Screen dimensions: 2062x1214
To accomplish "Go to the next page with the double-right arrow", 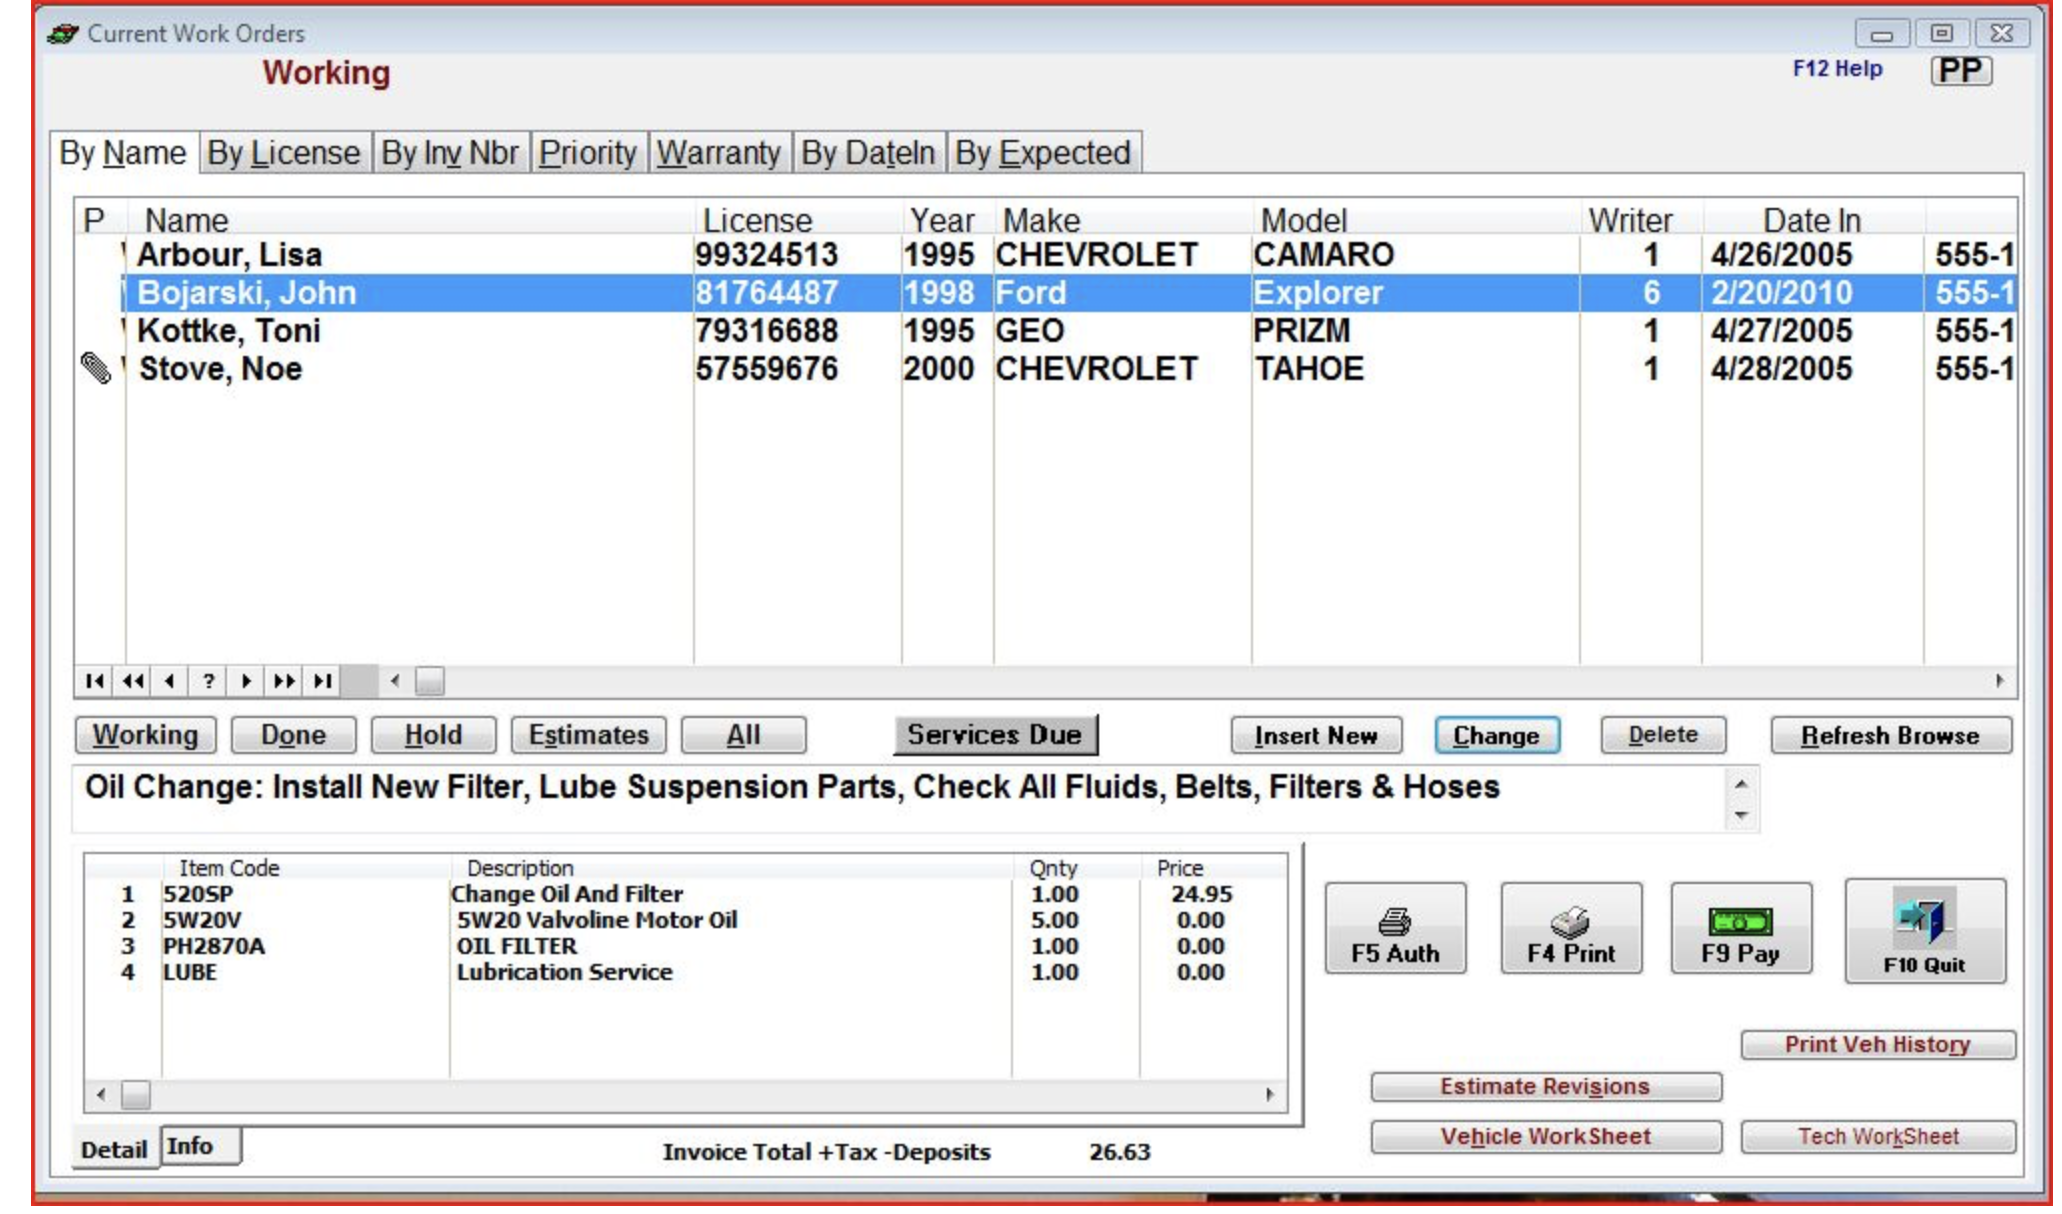I will [284, 681].
